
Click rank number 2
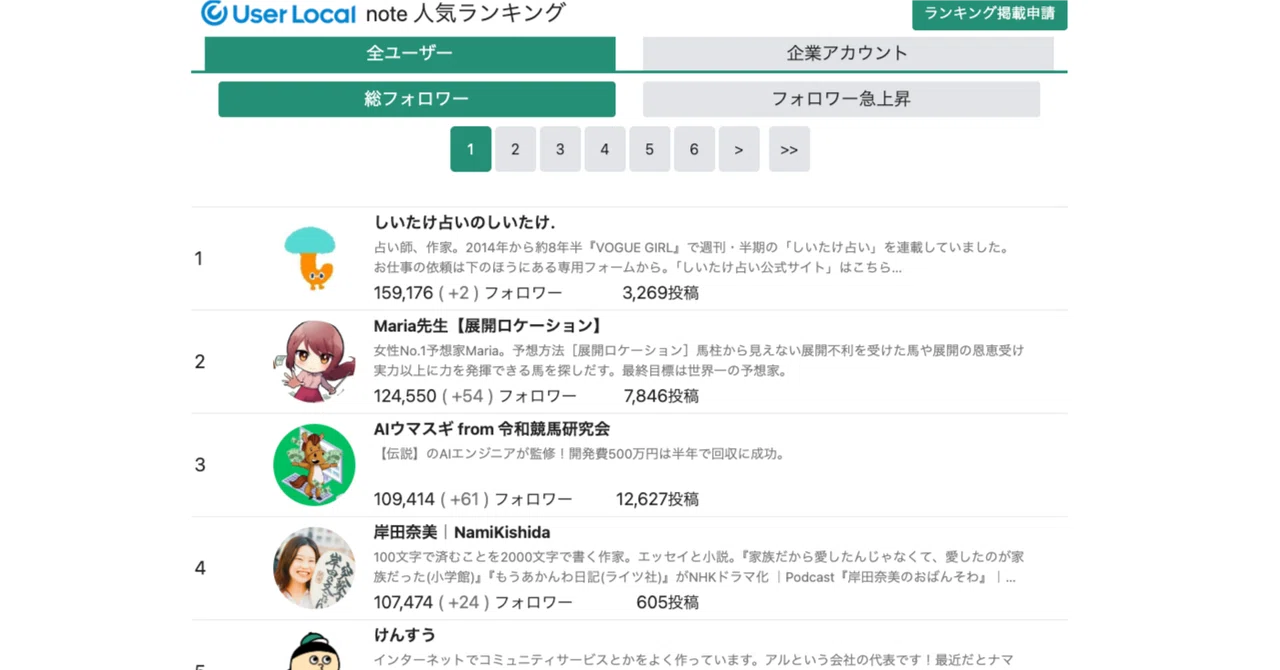tap(200, 362)
